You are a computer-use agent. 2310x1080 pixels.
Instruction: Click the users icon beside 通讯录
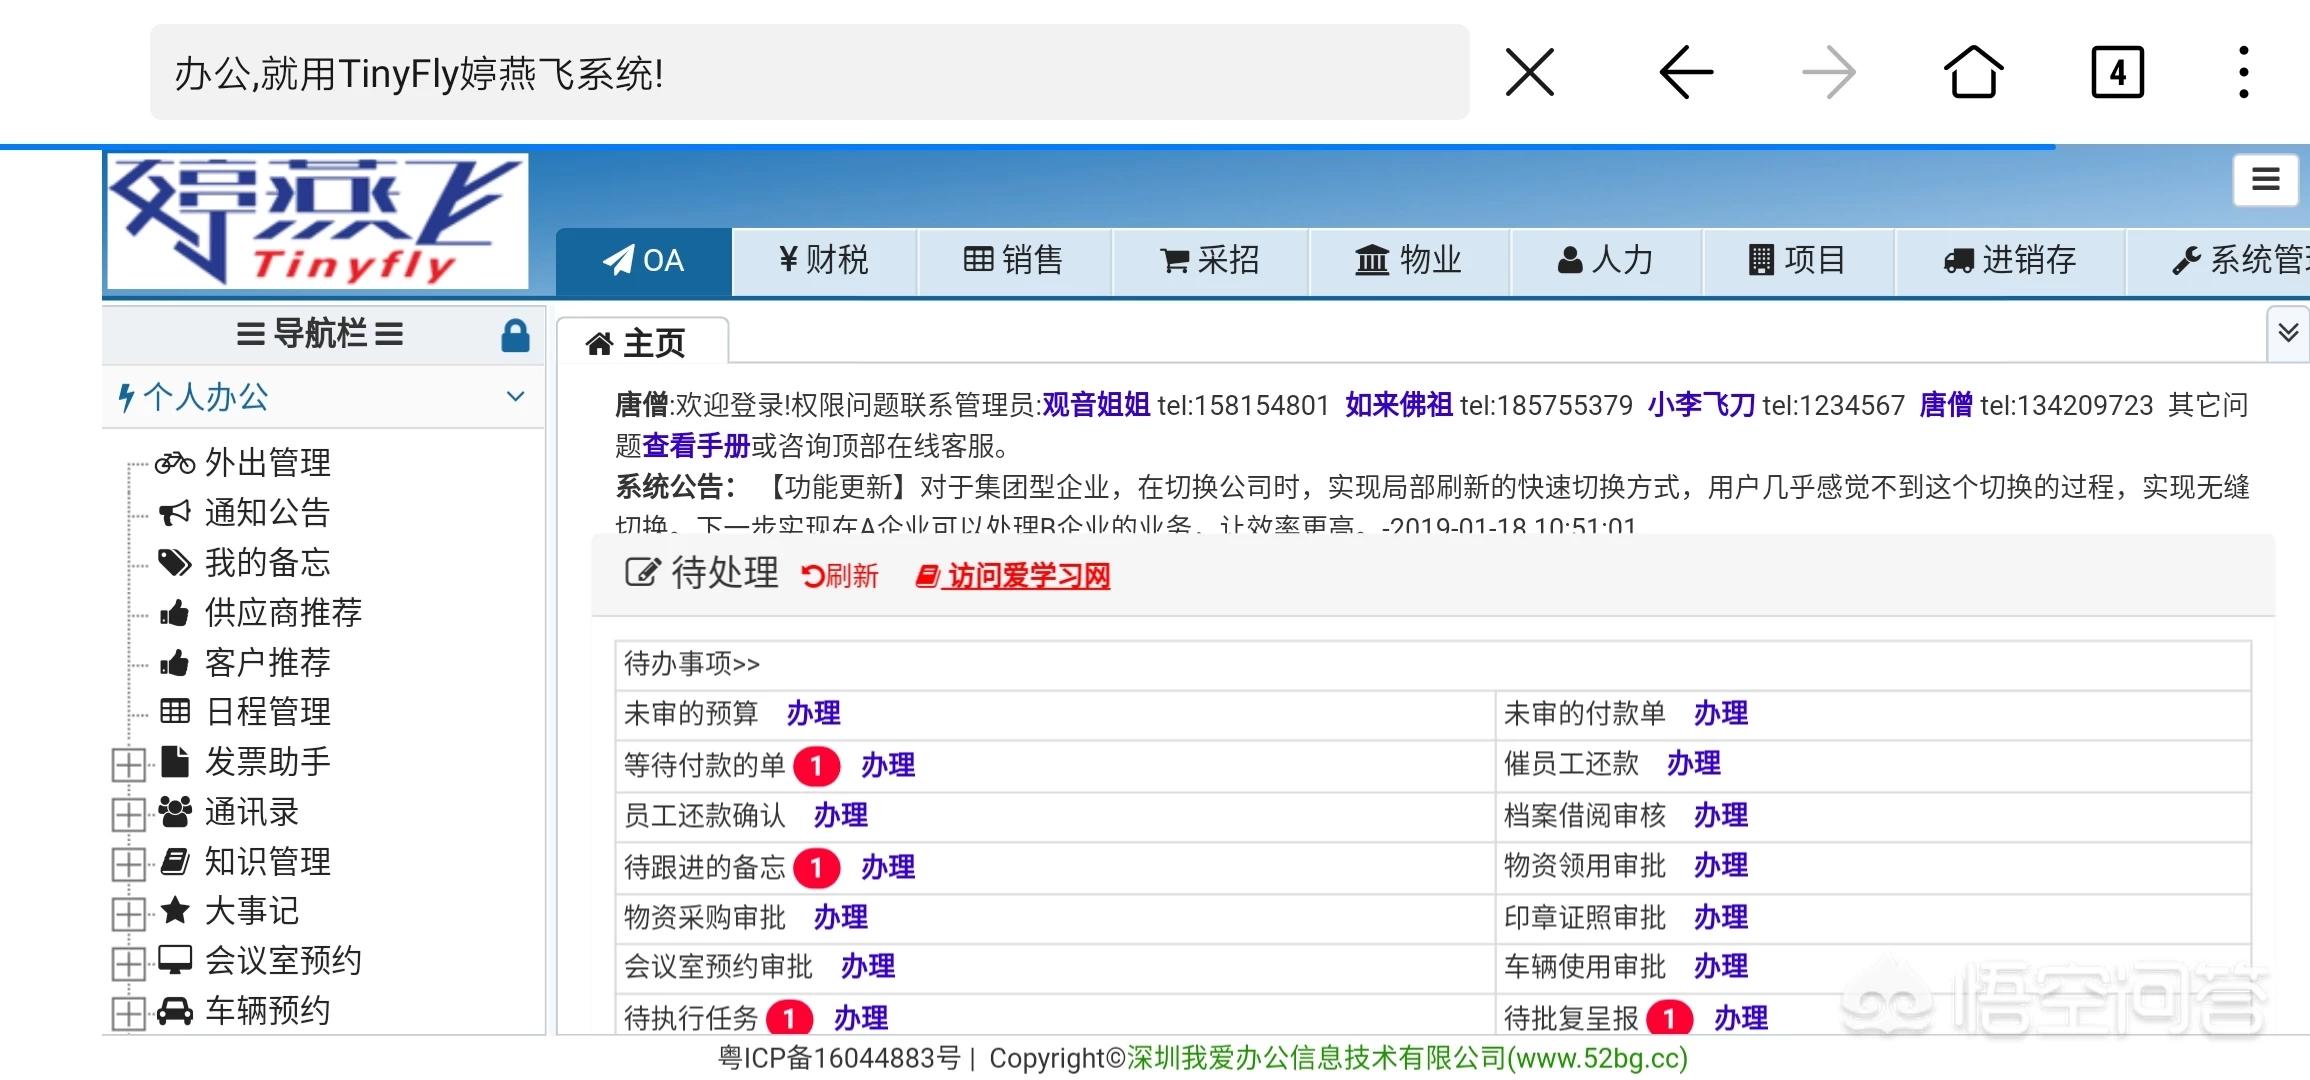point(175,811)
